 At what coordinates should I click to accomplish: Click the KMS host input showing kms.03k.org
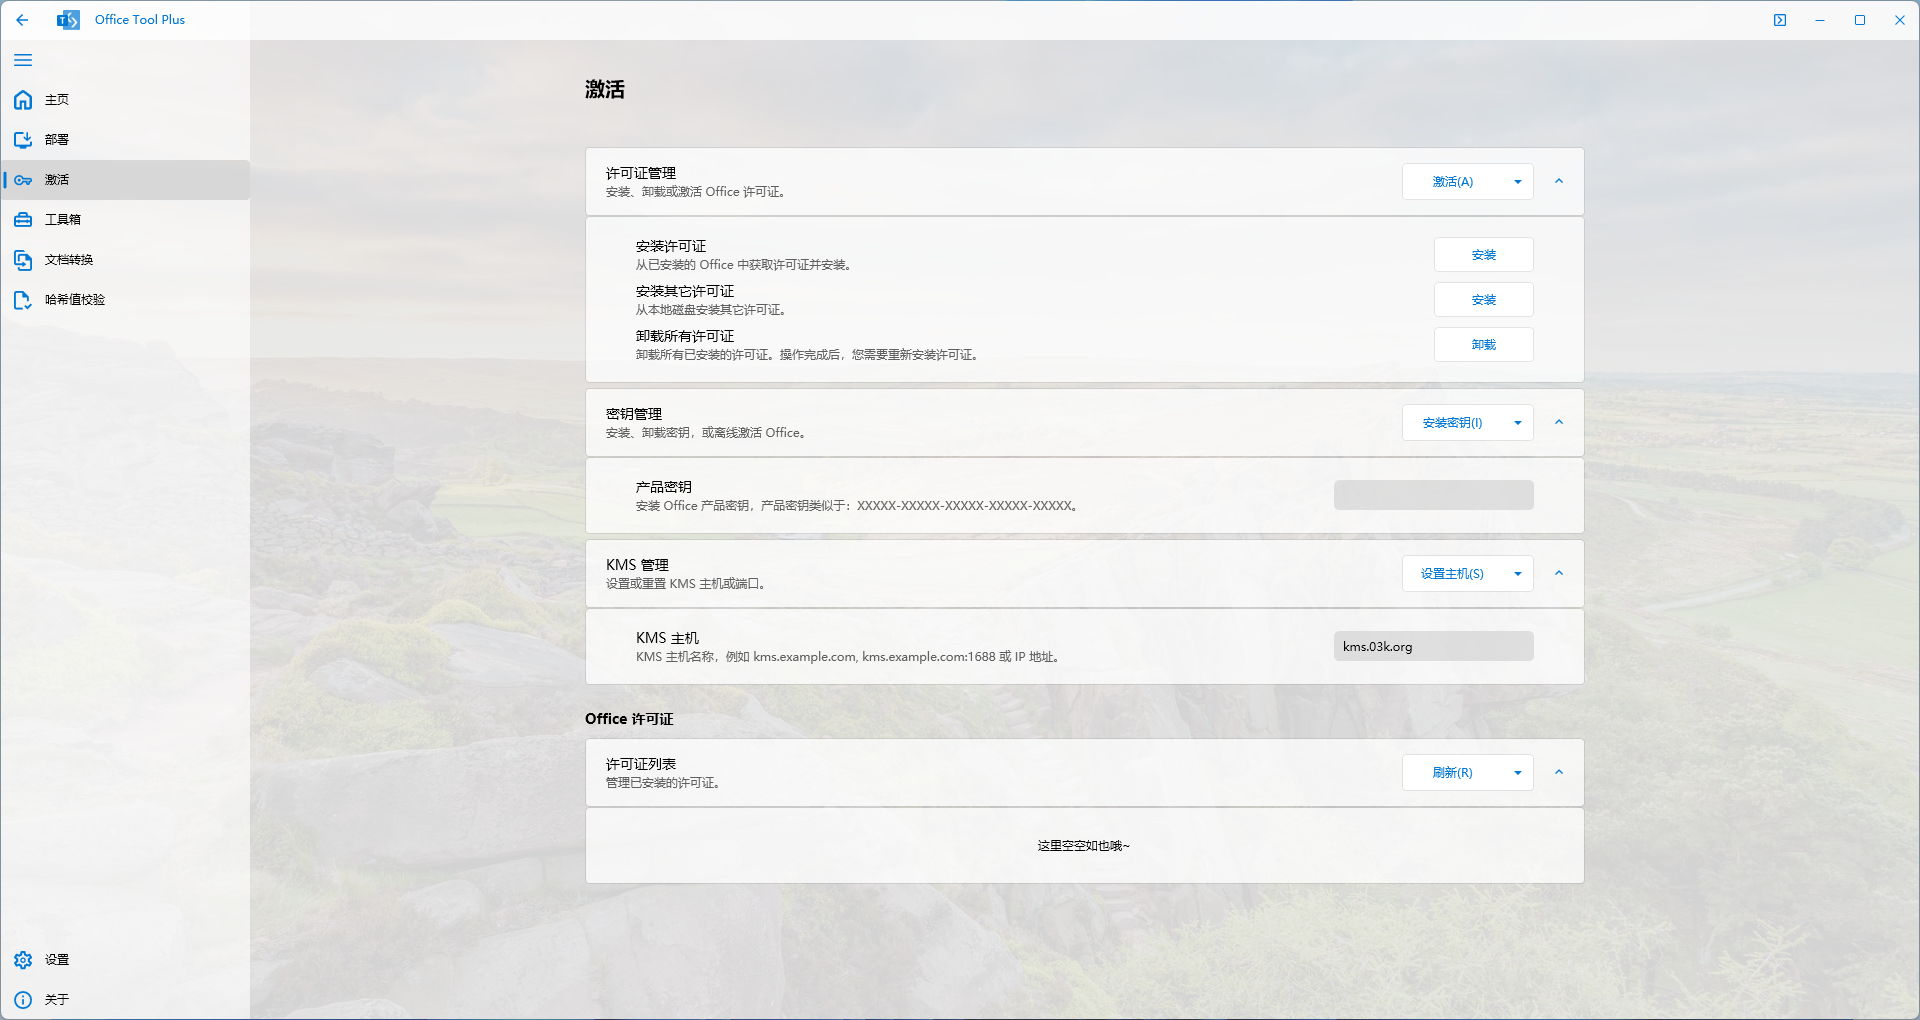tap(1432, 646)
